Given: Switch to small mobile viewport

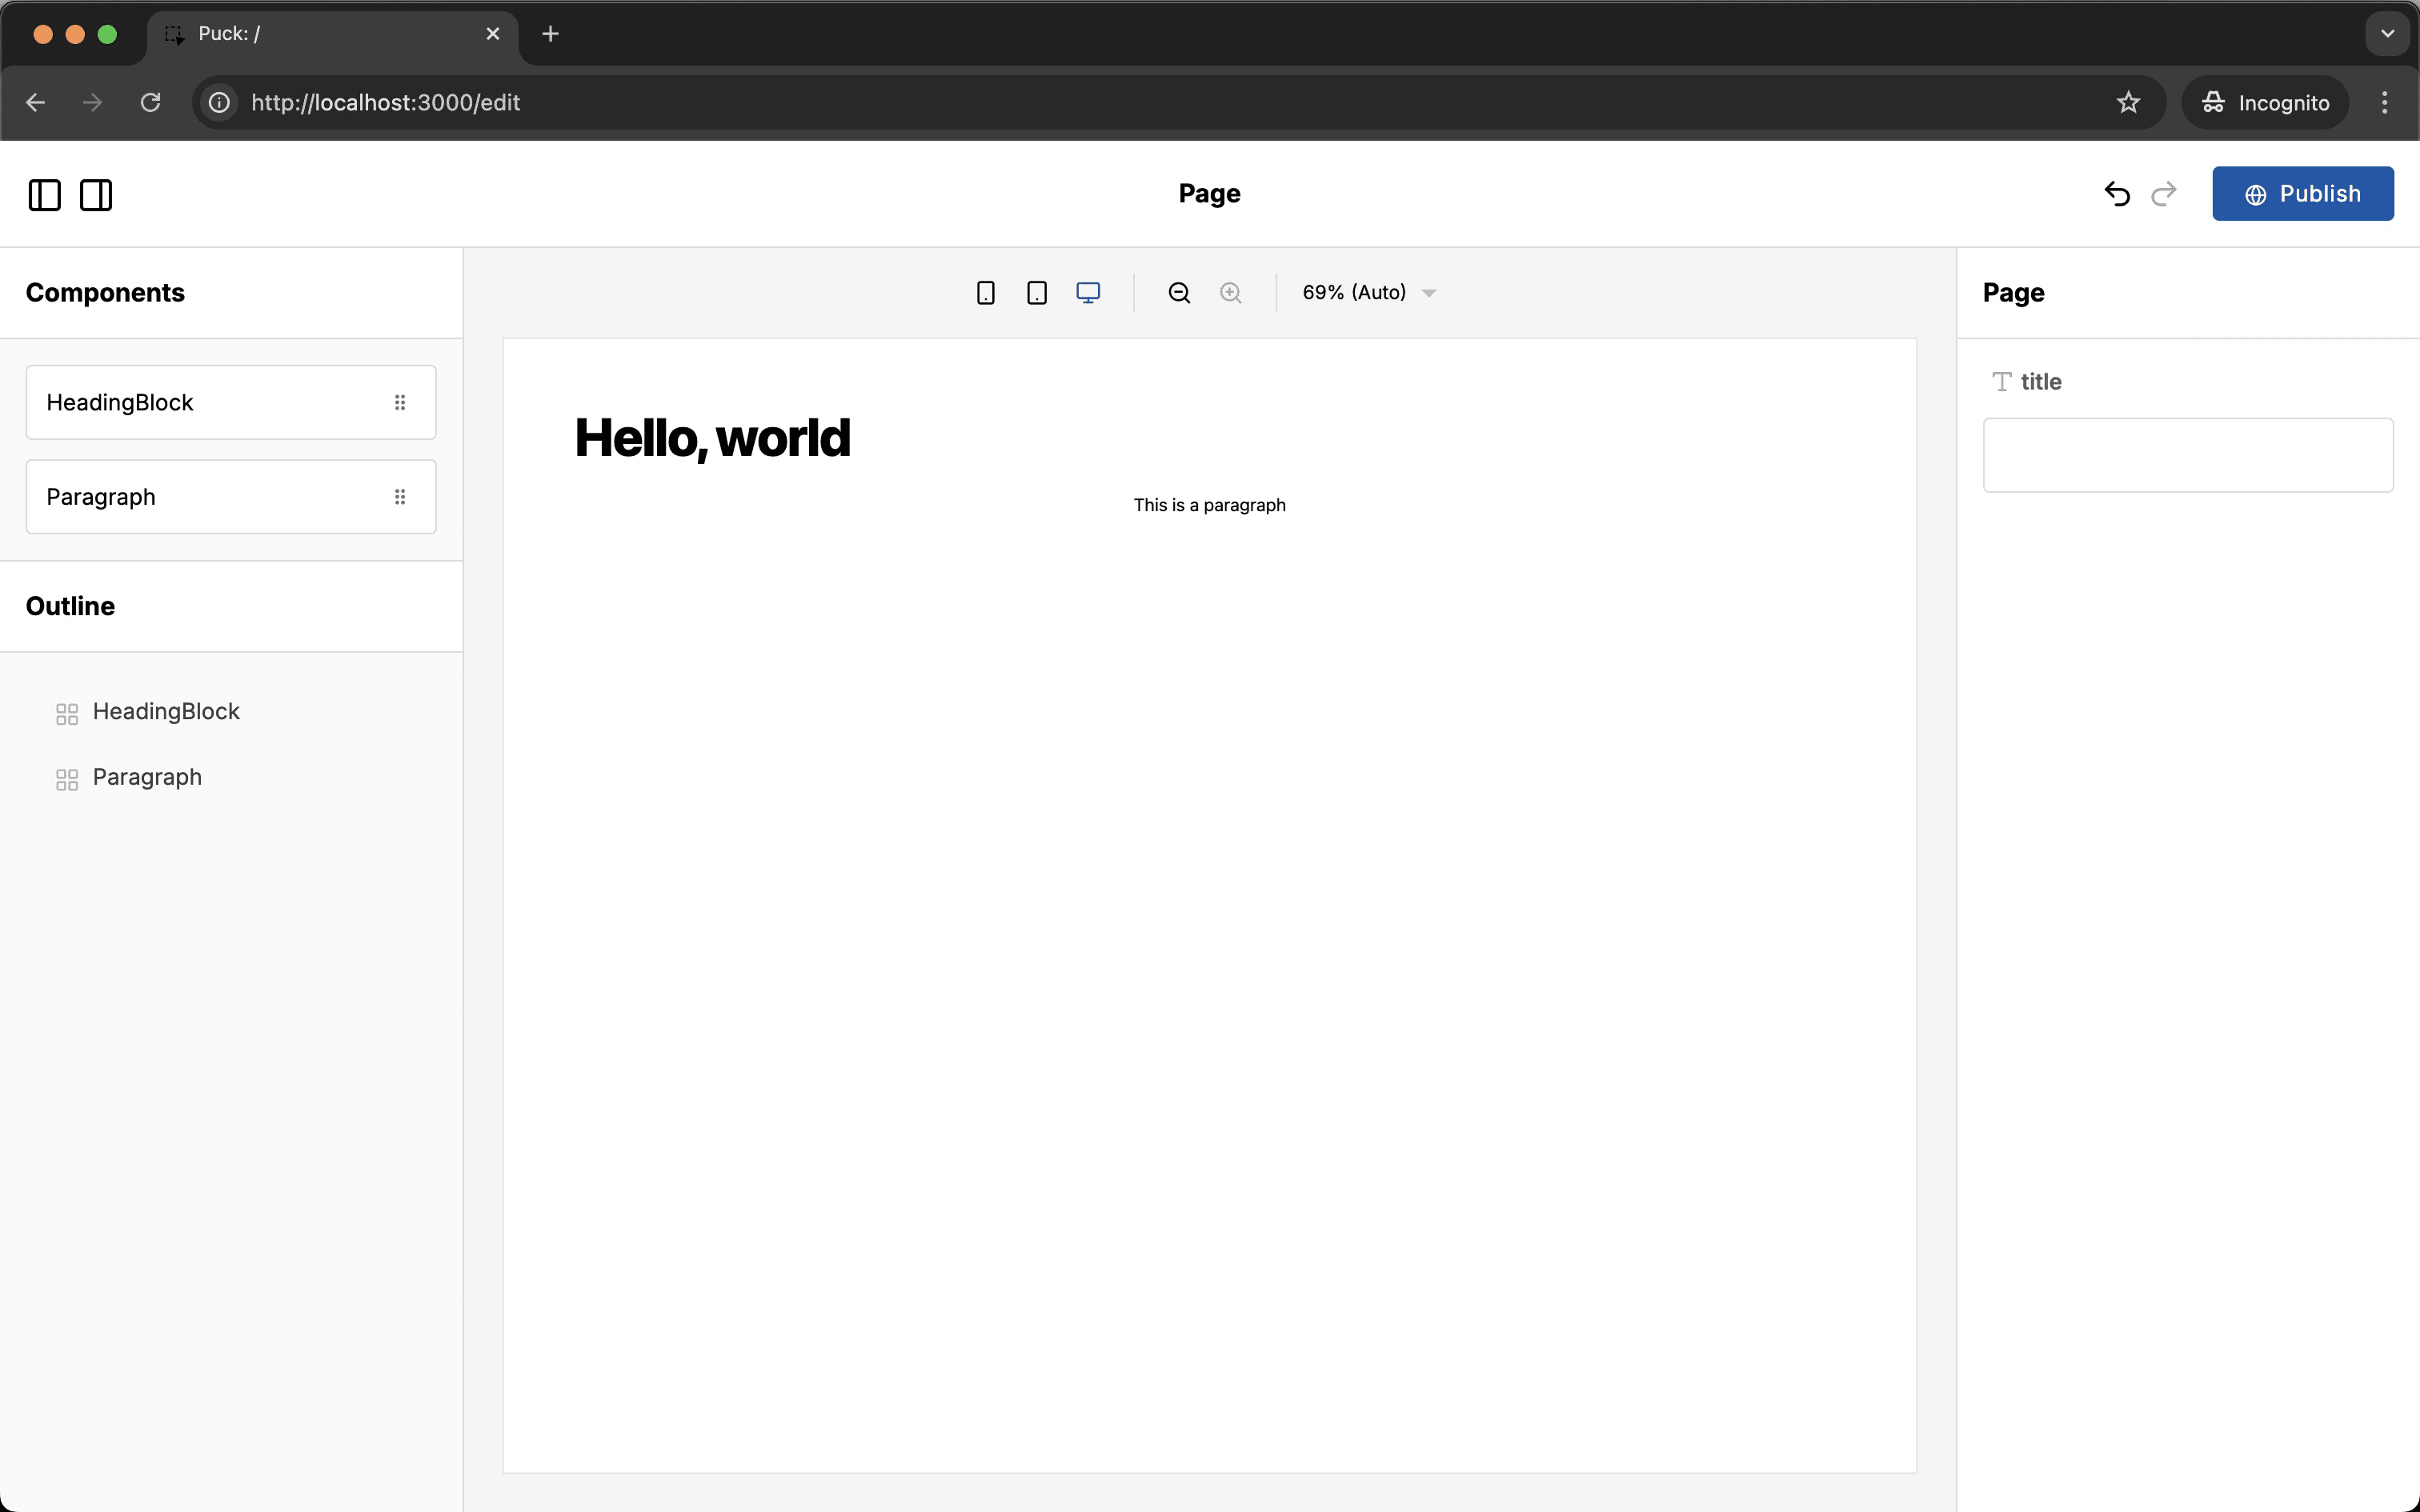Looking at the screenshot, I should tap(985, 293).
